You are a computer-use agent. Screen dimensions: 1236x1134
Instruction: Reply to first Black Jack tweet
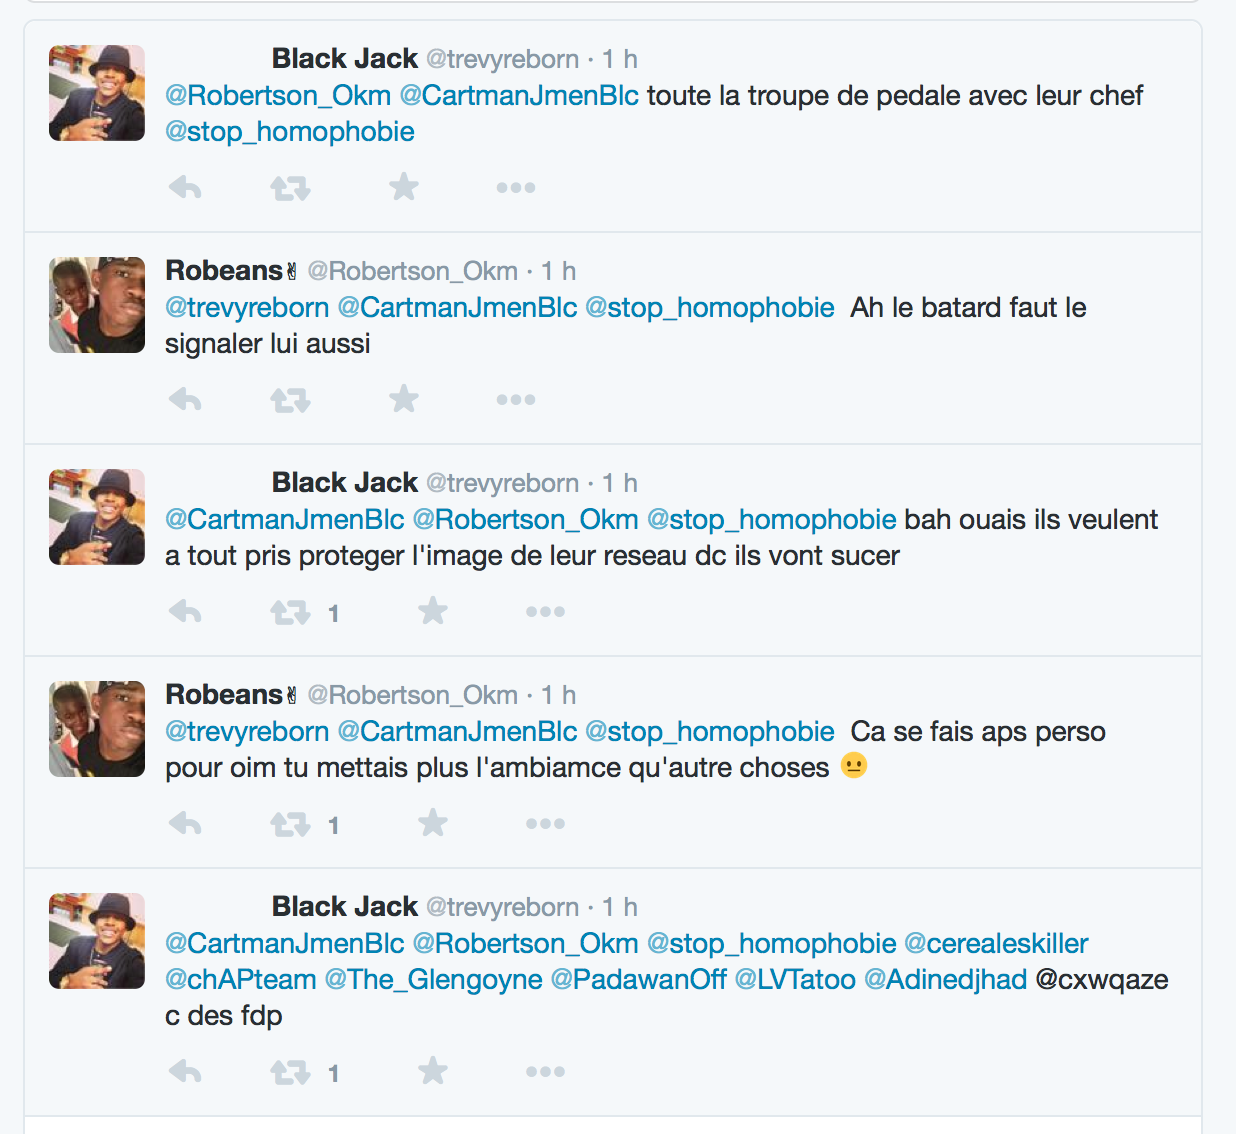coord(185,187)
